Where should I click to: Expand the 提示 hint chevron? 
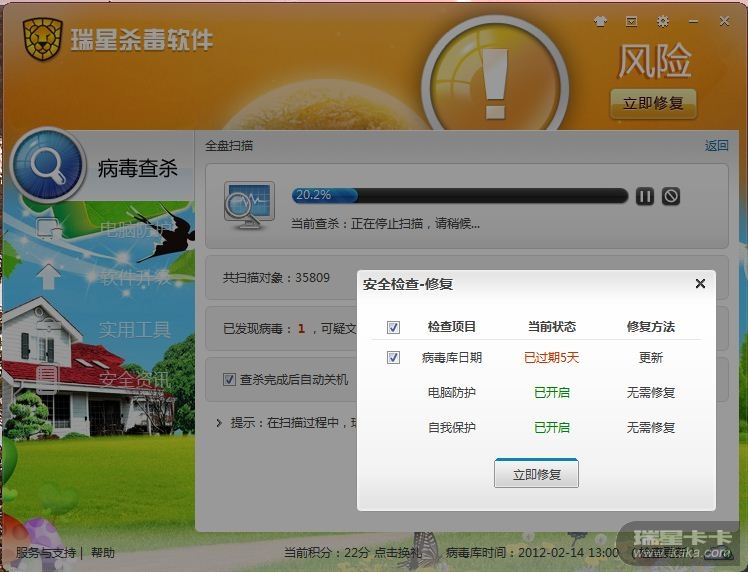click(x=219, y=423)
